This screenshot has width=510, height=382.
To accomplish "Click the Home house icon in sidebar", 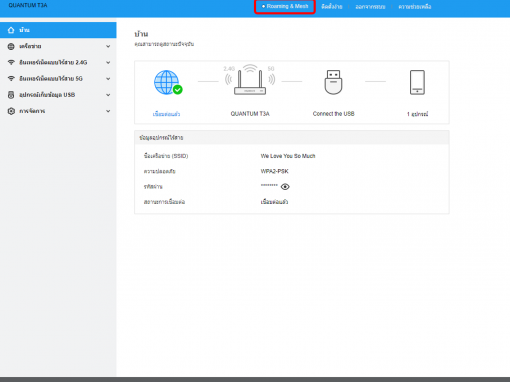I will pos(11,30).
